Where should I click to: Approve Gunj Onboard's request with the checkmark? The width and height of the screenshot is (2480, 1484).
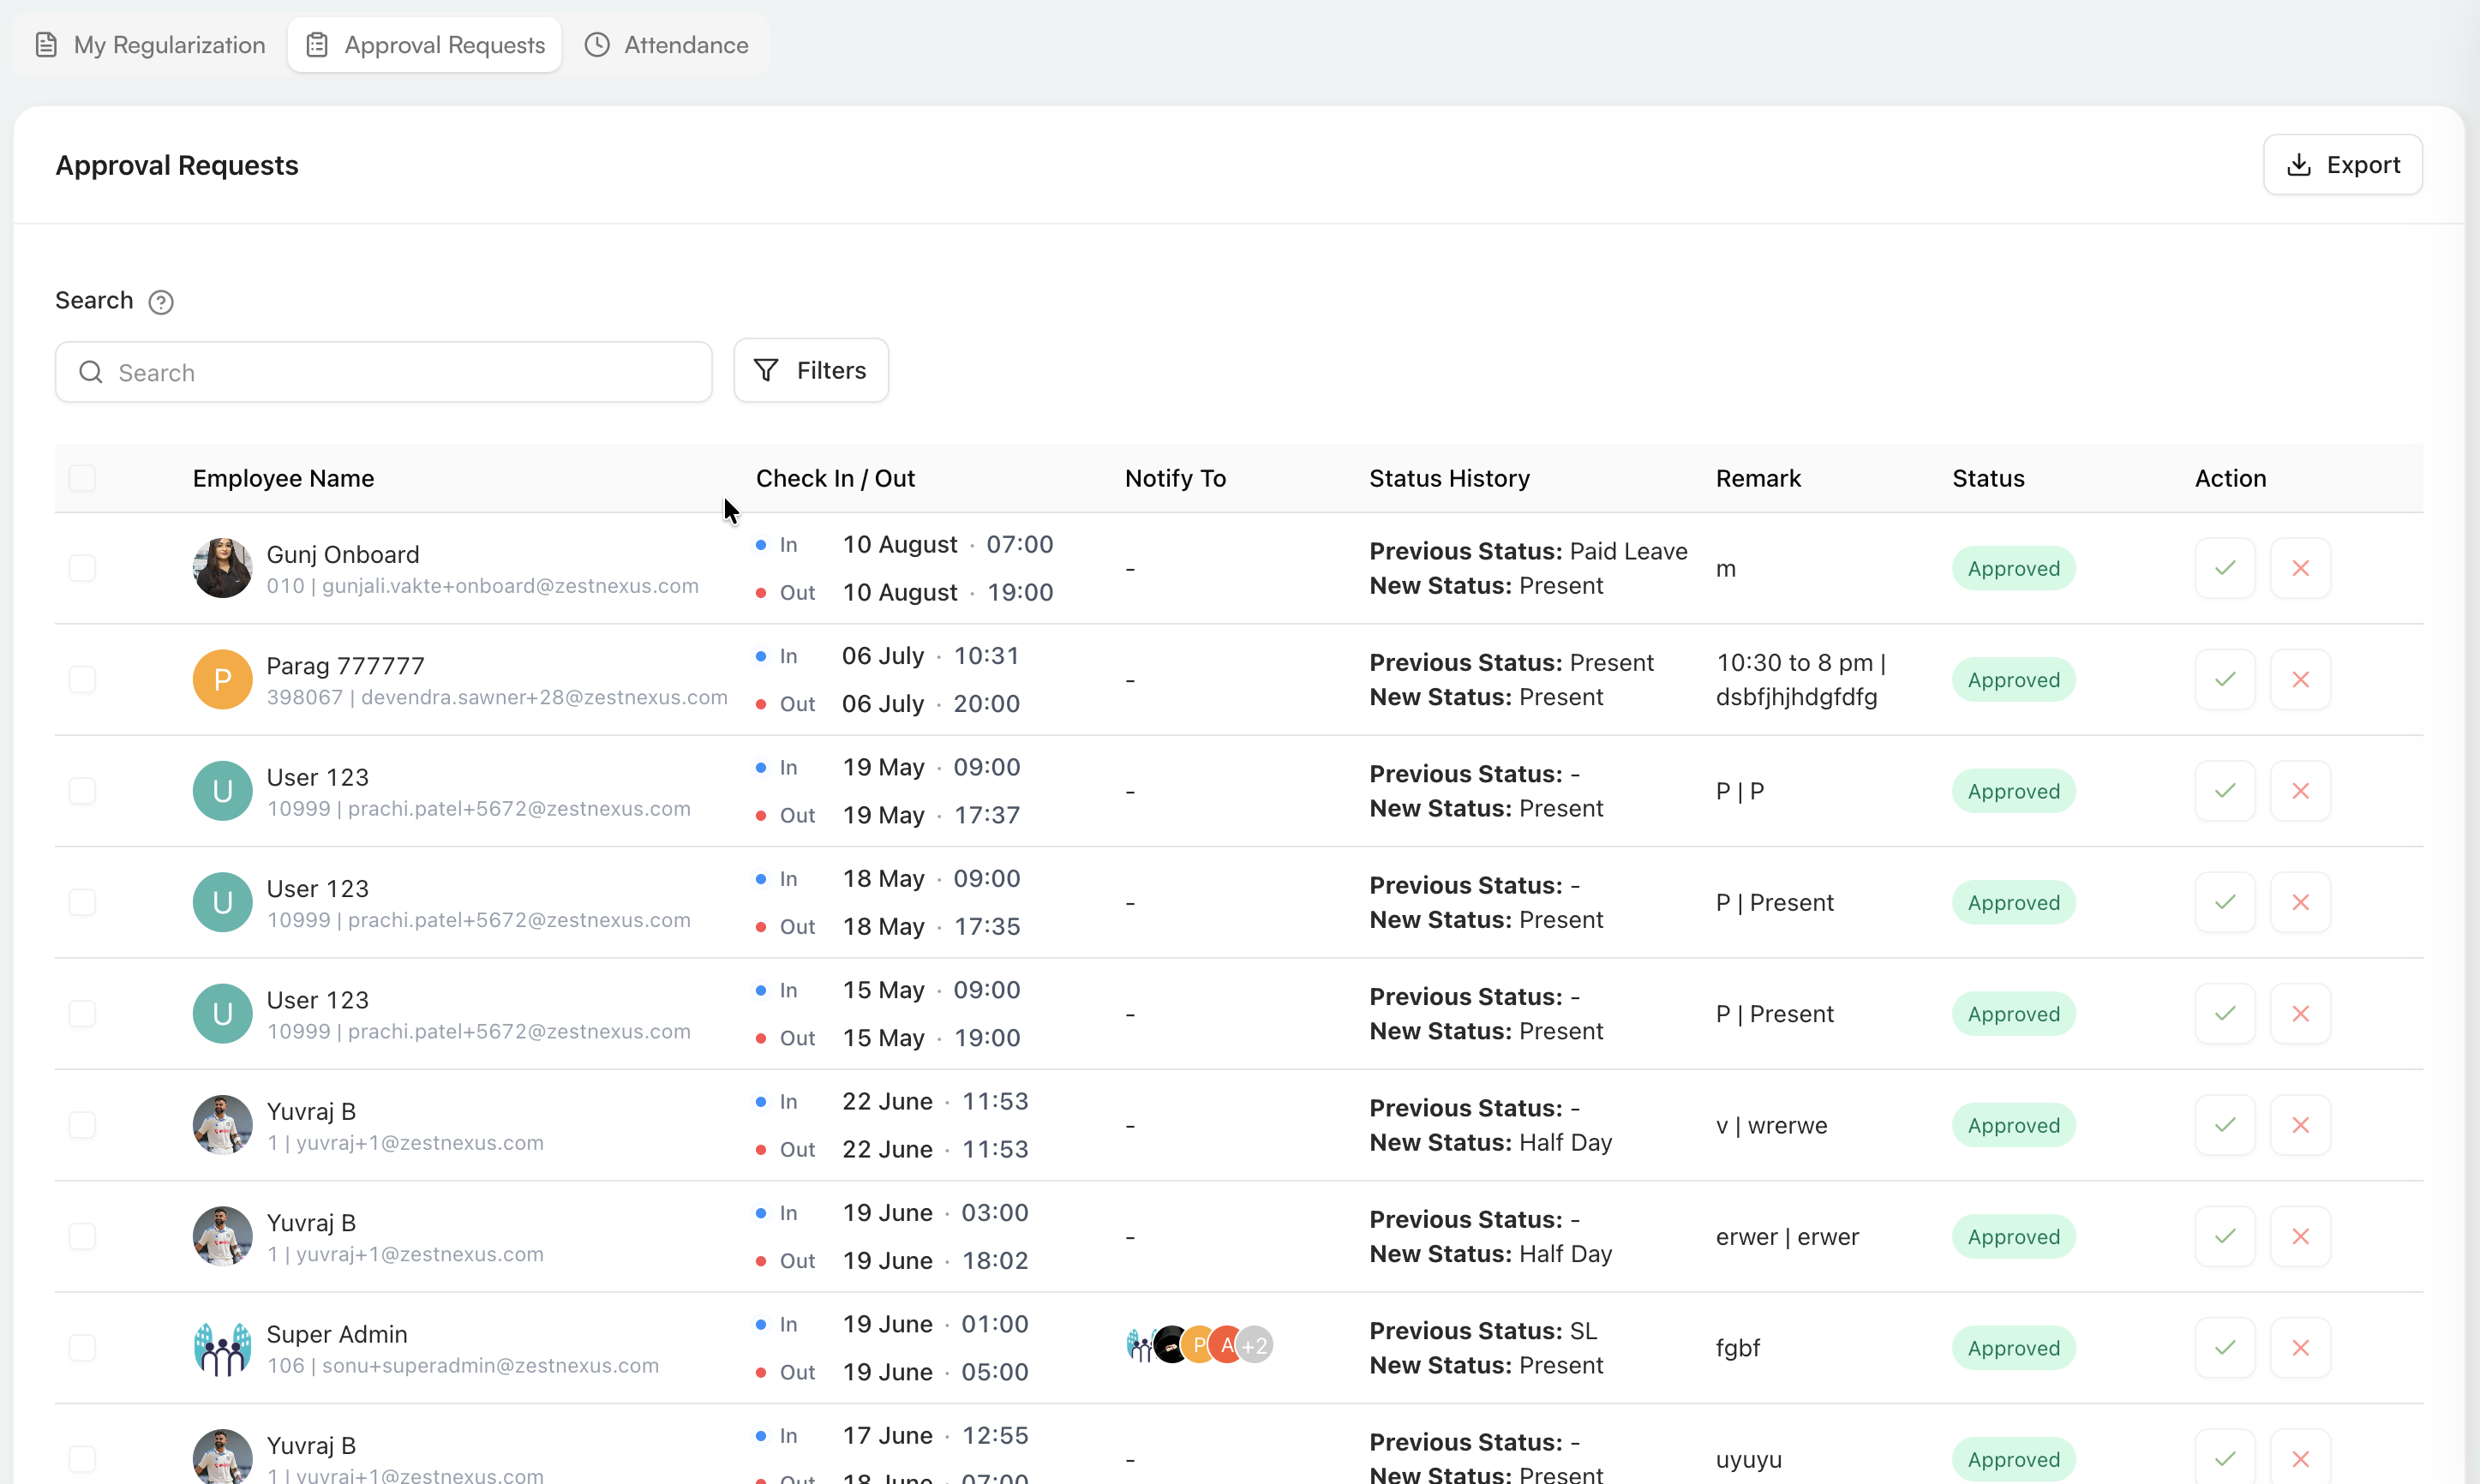(x=2225, y=568)
